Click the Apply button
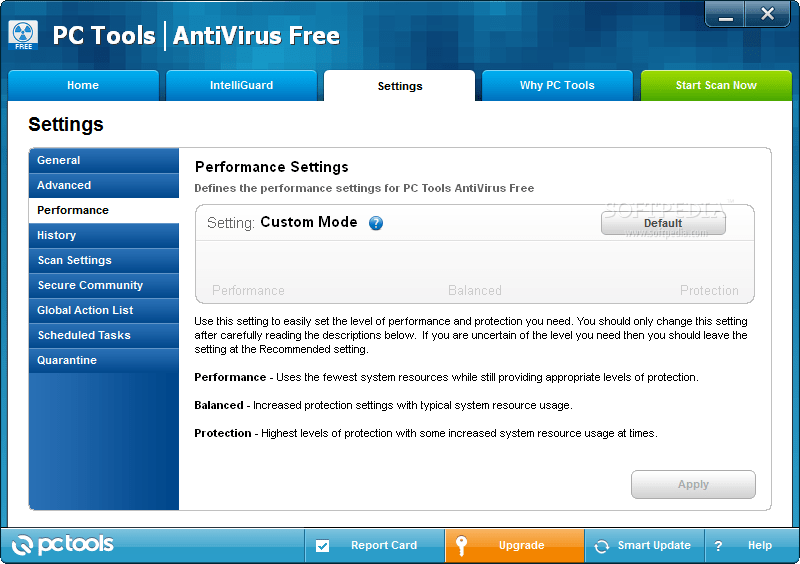The width and height of the screenshot is (800, 564). 693,484
